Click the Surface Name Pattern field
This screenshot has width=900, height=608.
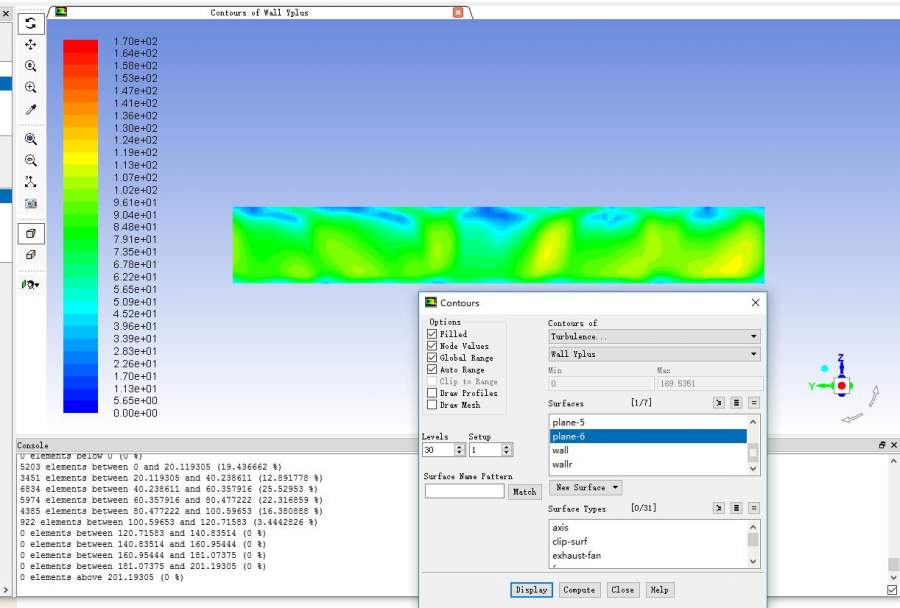pyautogui.click(x=464, y=491)
